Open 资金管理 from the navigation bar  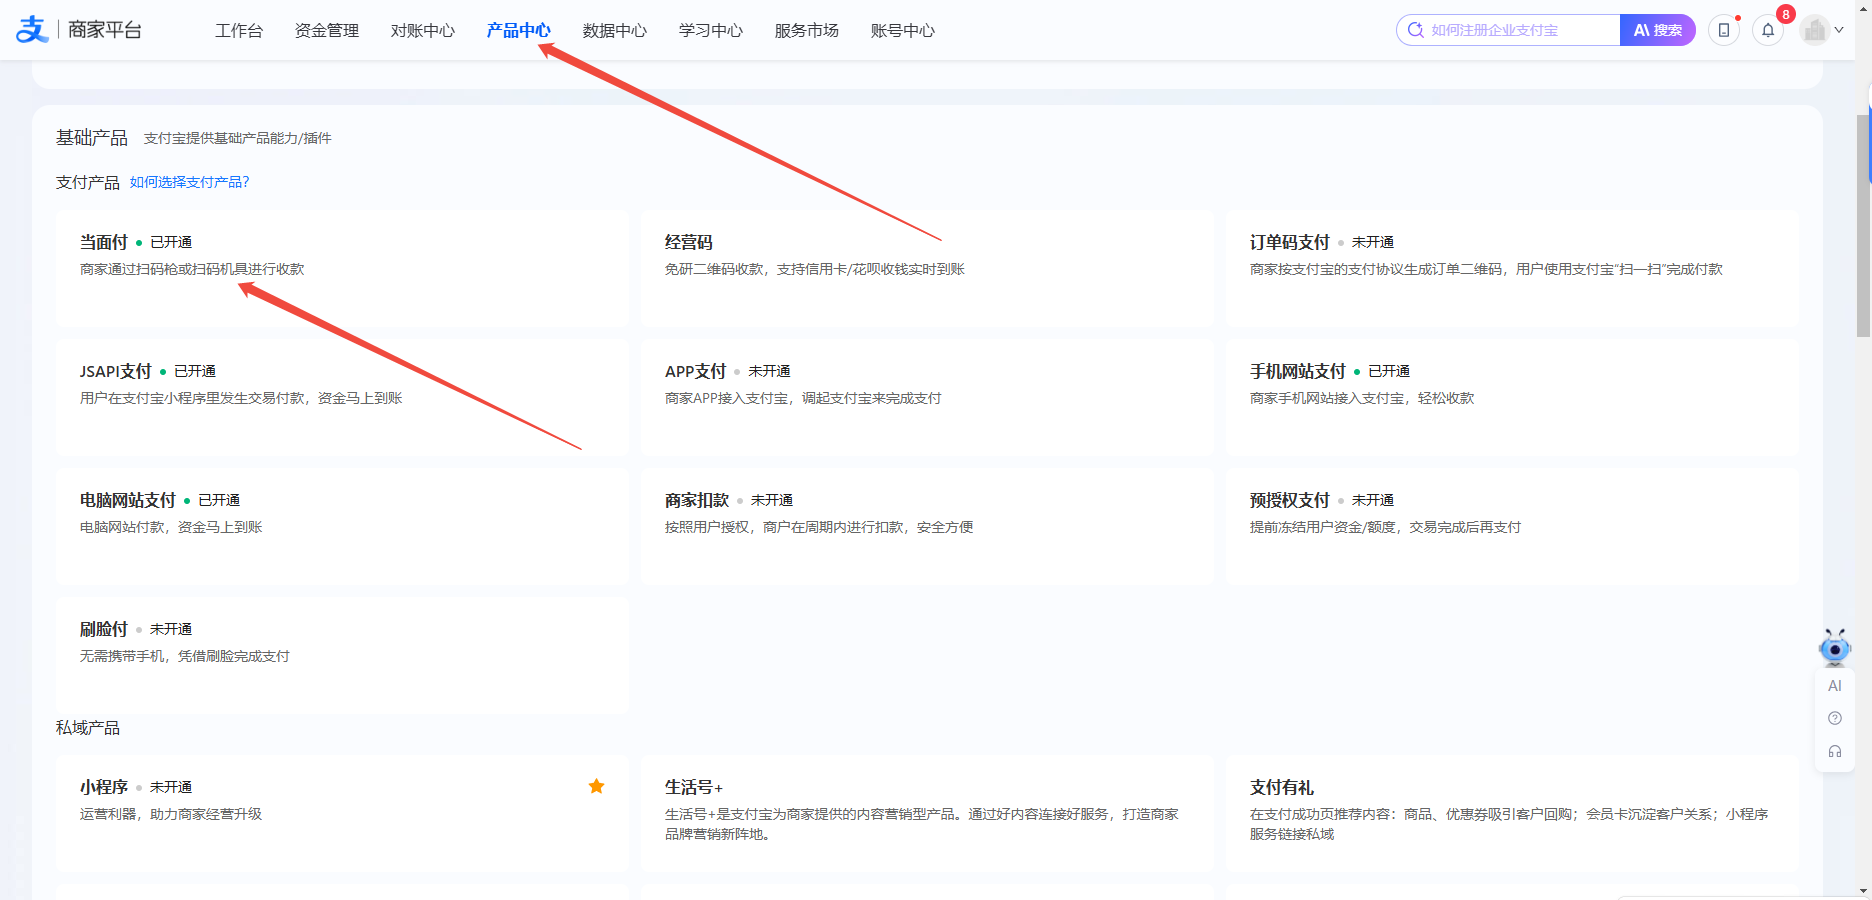(326, 30)
